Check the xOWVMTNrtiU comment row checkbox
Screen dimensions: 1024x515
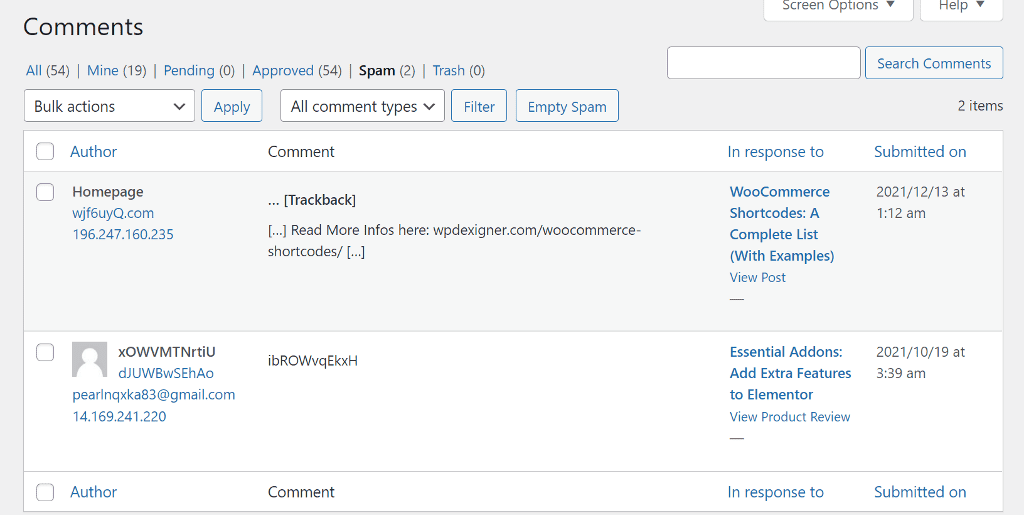45,352
